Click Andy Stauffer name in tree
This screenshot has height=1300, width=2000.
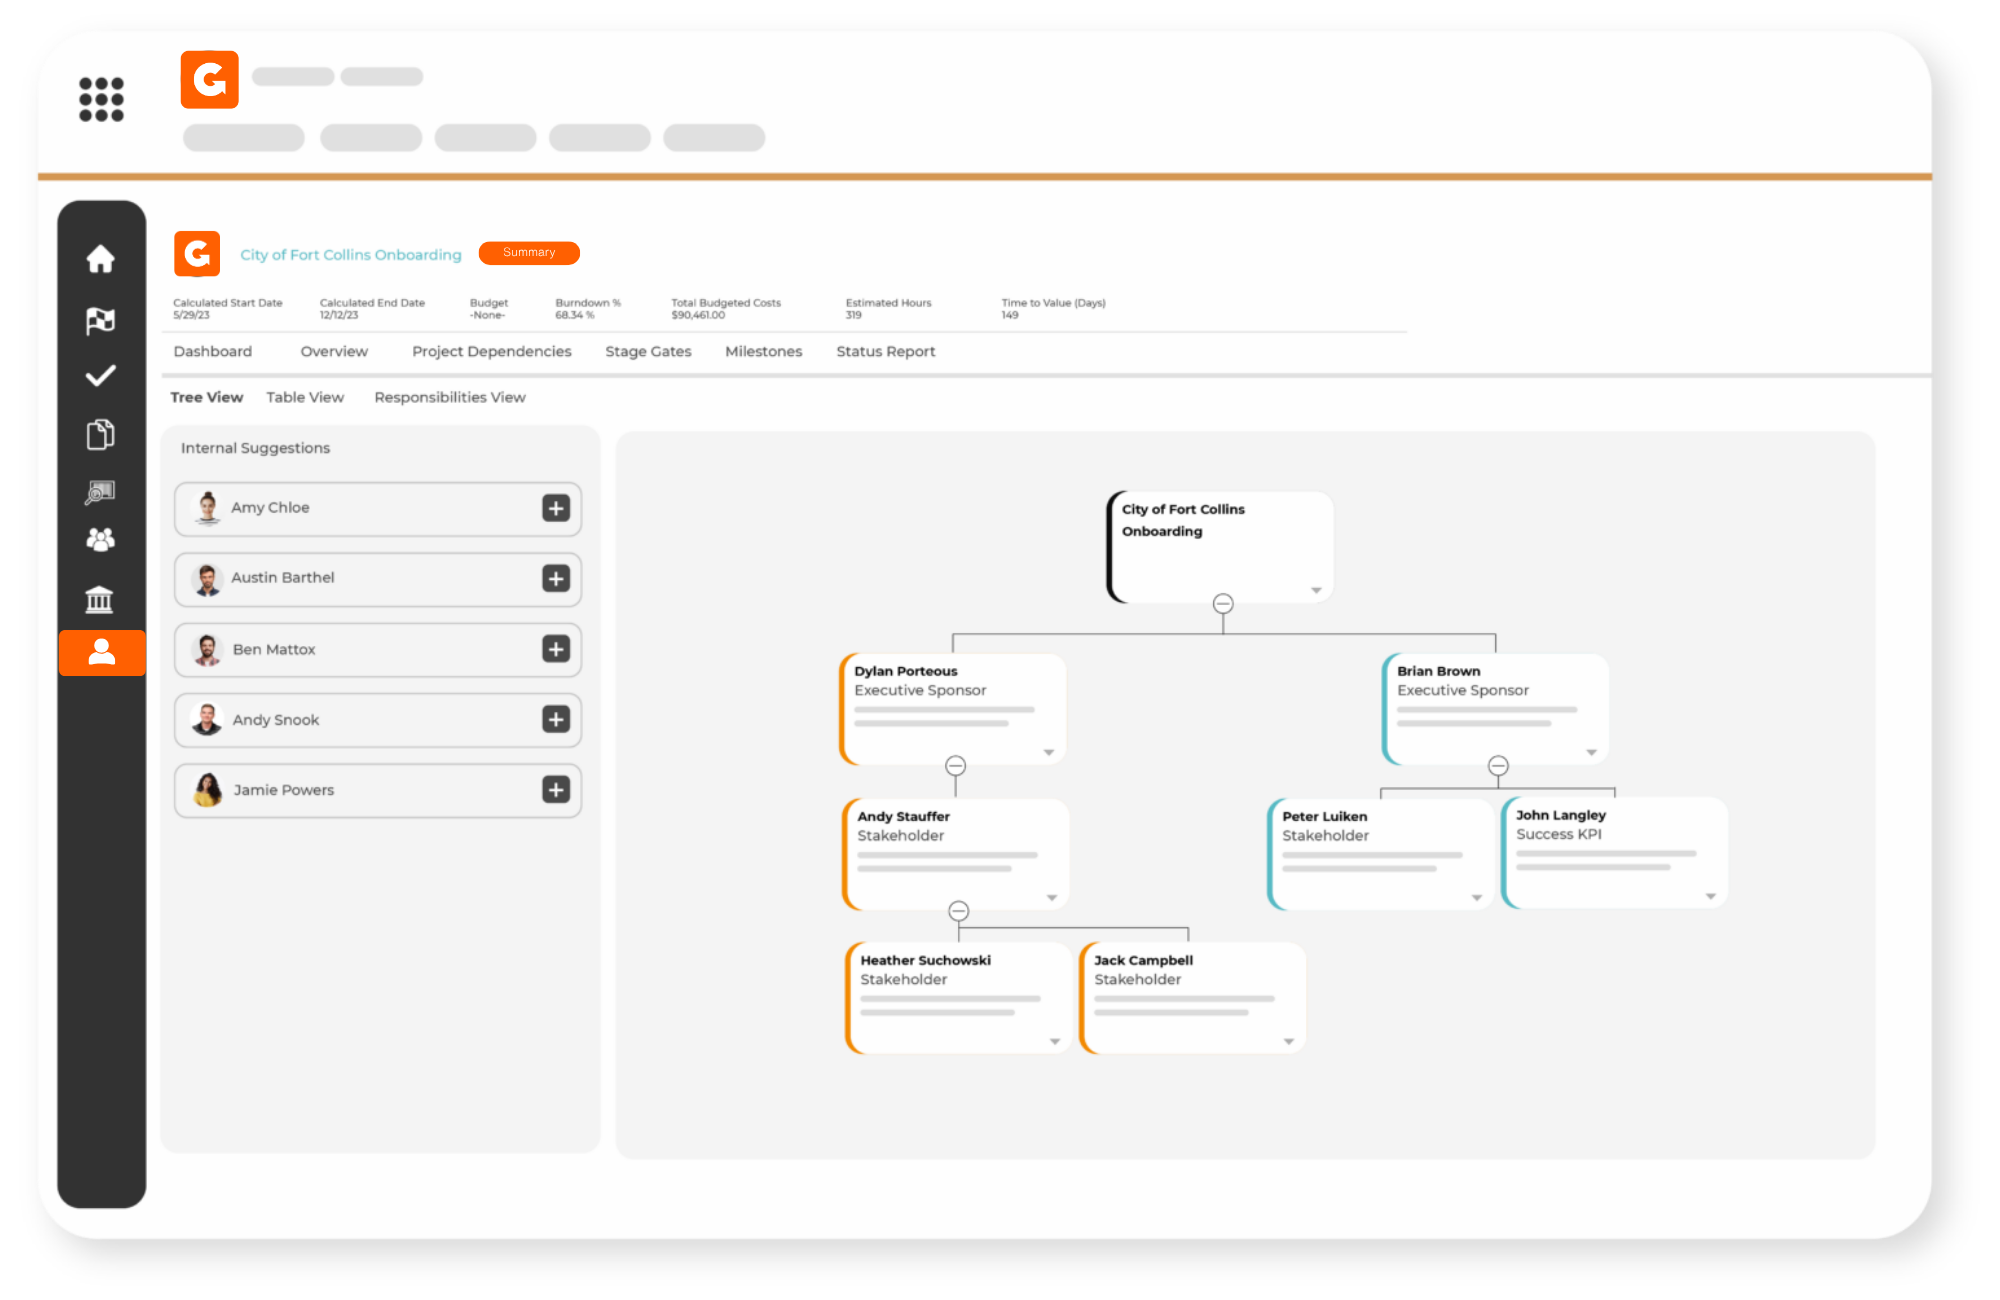pos(904,816)
